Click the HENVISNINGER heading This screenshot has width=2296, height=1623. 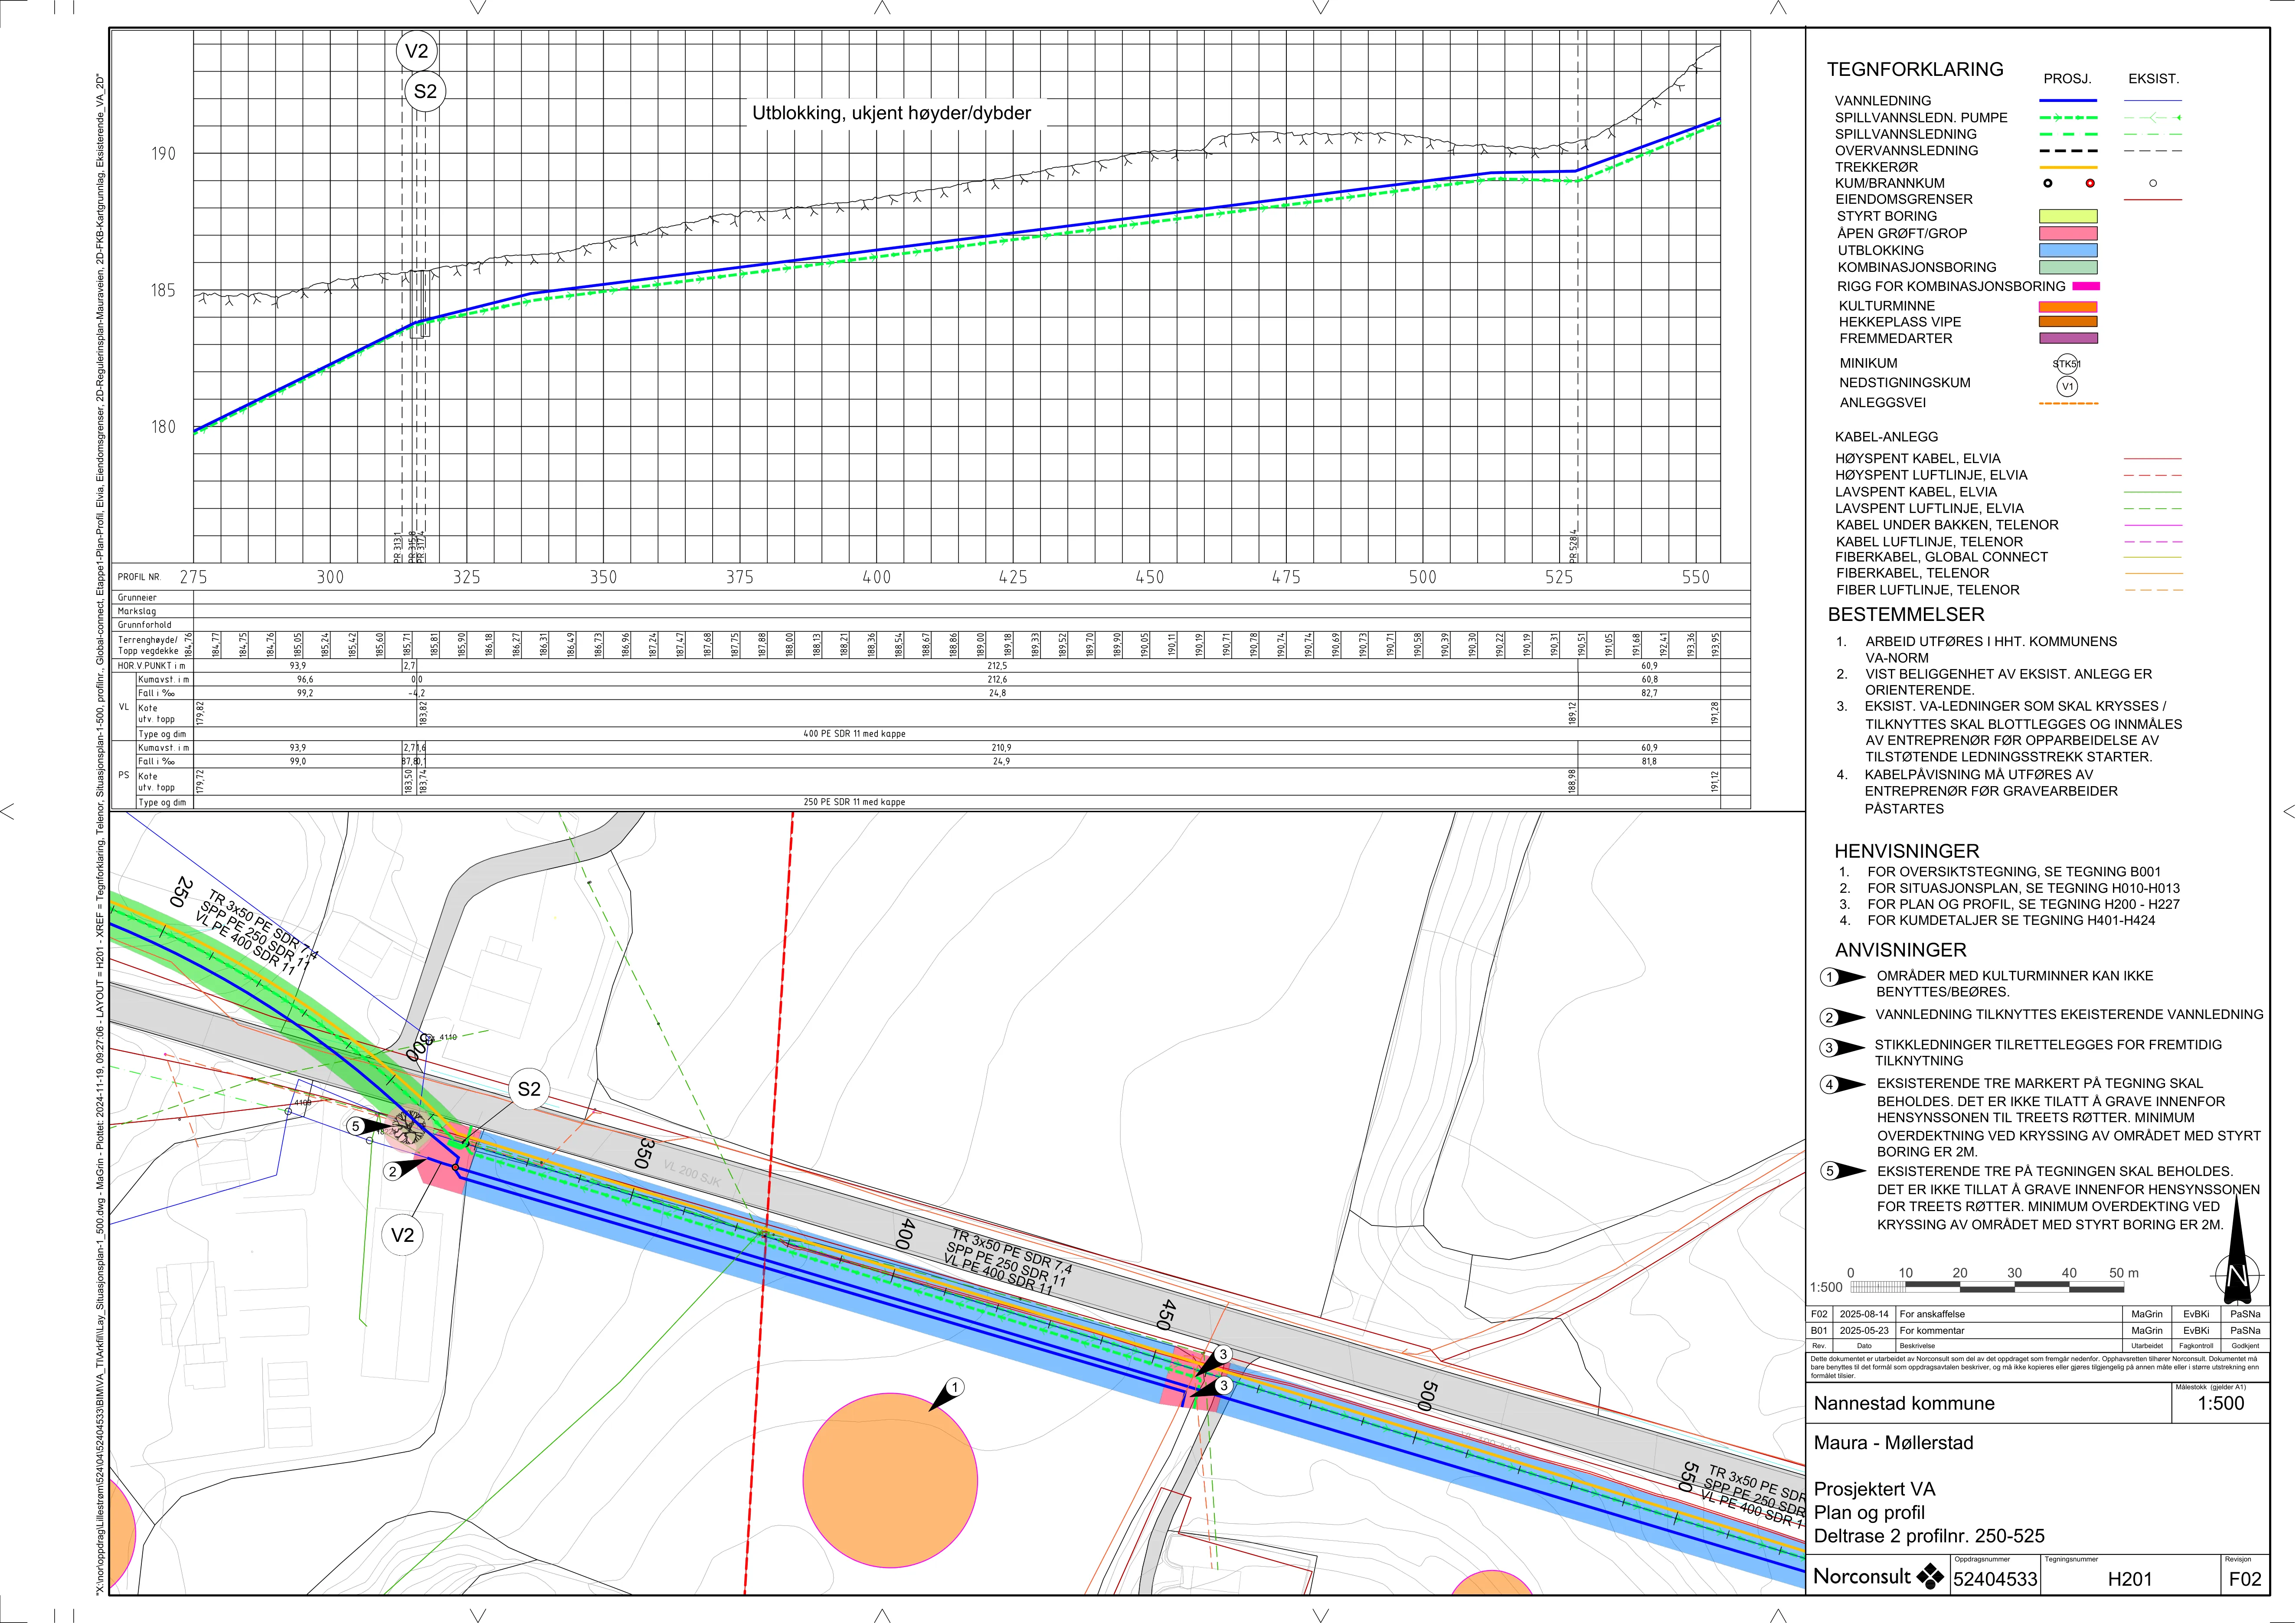1906,851
